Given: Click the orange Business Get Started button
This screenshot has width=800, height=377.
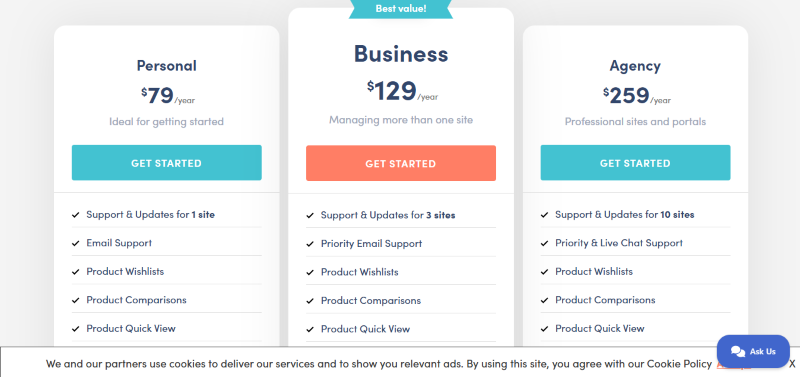Looking at the screenshot, I should tap(401, 163).
